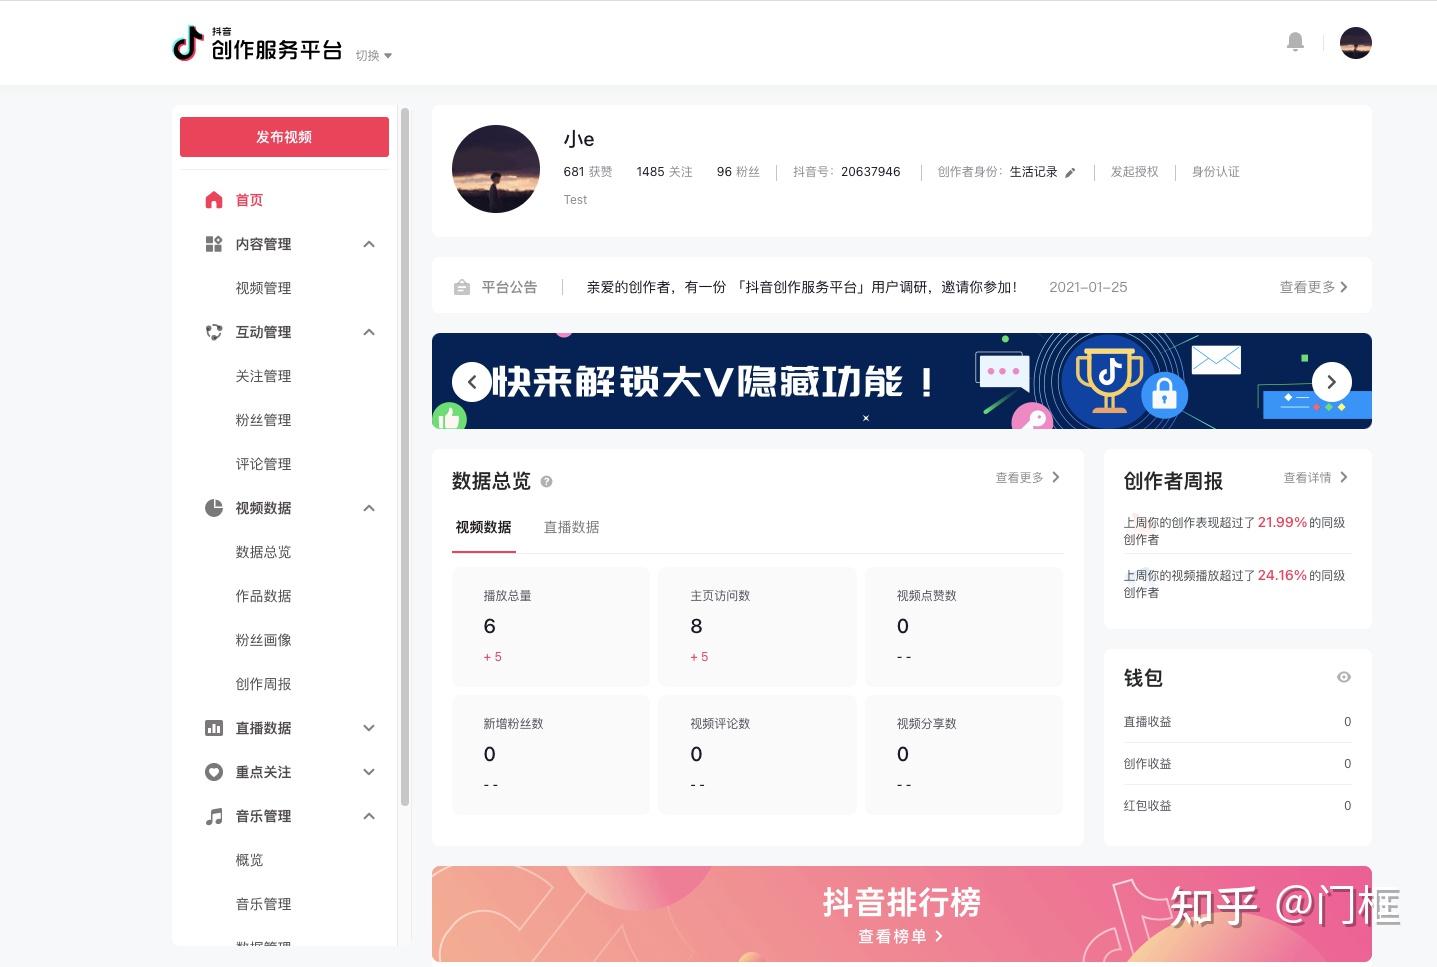Click the pencil icon next to 生活记录
1437x967 pixels.
coord(1070,172)
